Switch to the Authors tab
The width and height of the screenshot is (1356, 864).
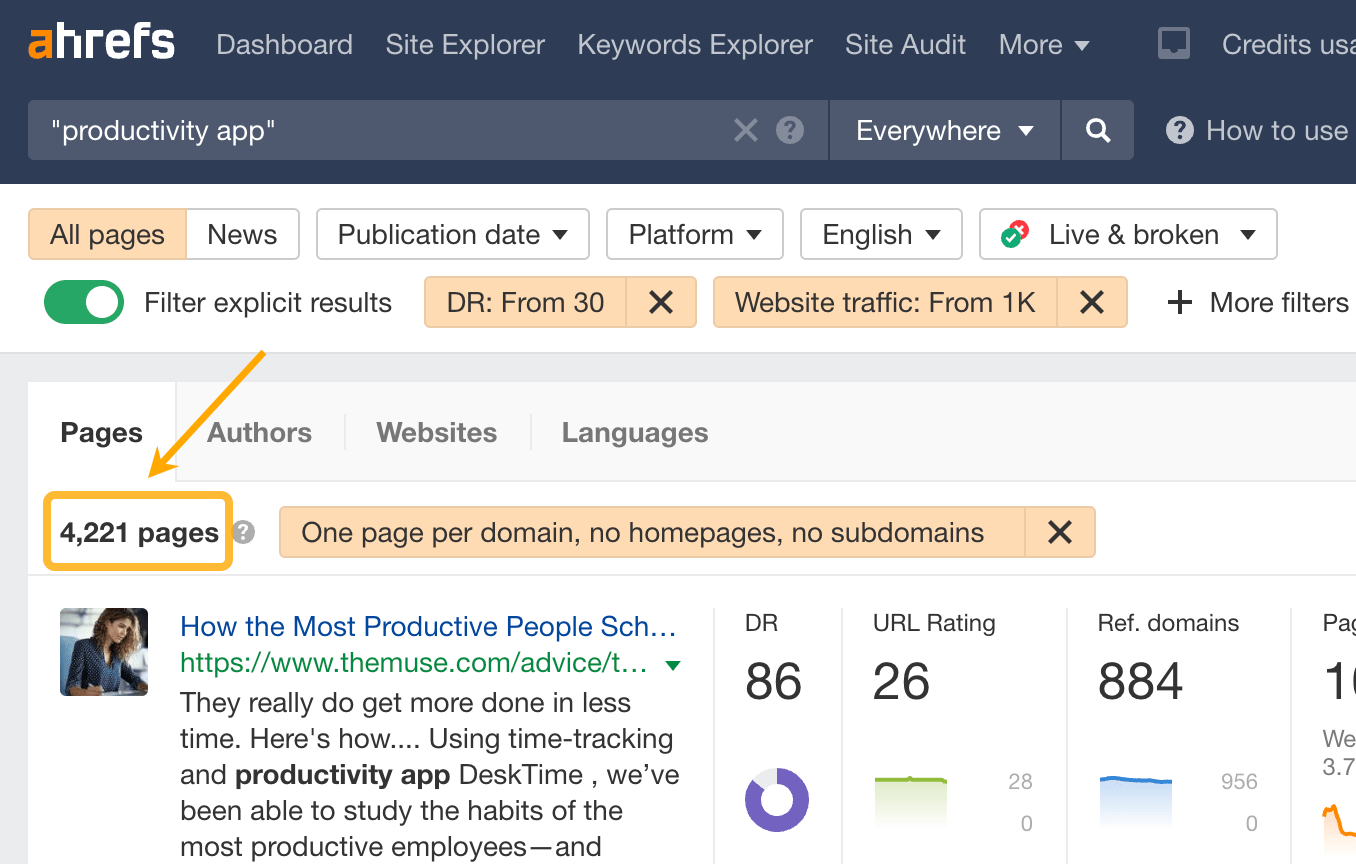(x=258, y=432)
